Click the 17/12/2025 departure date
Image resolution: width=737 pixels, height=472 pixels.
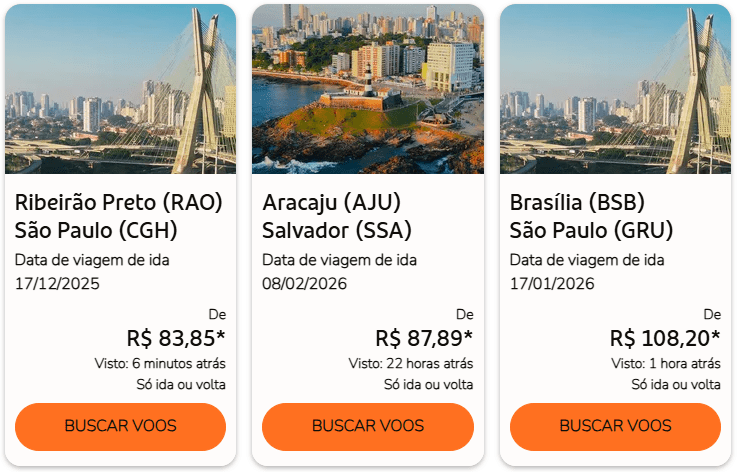coord(57,283)
